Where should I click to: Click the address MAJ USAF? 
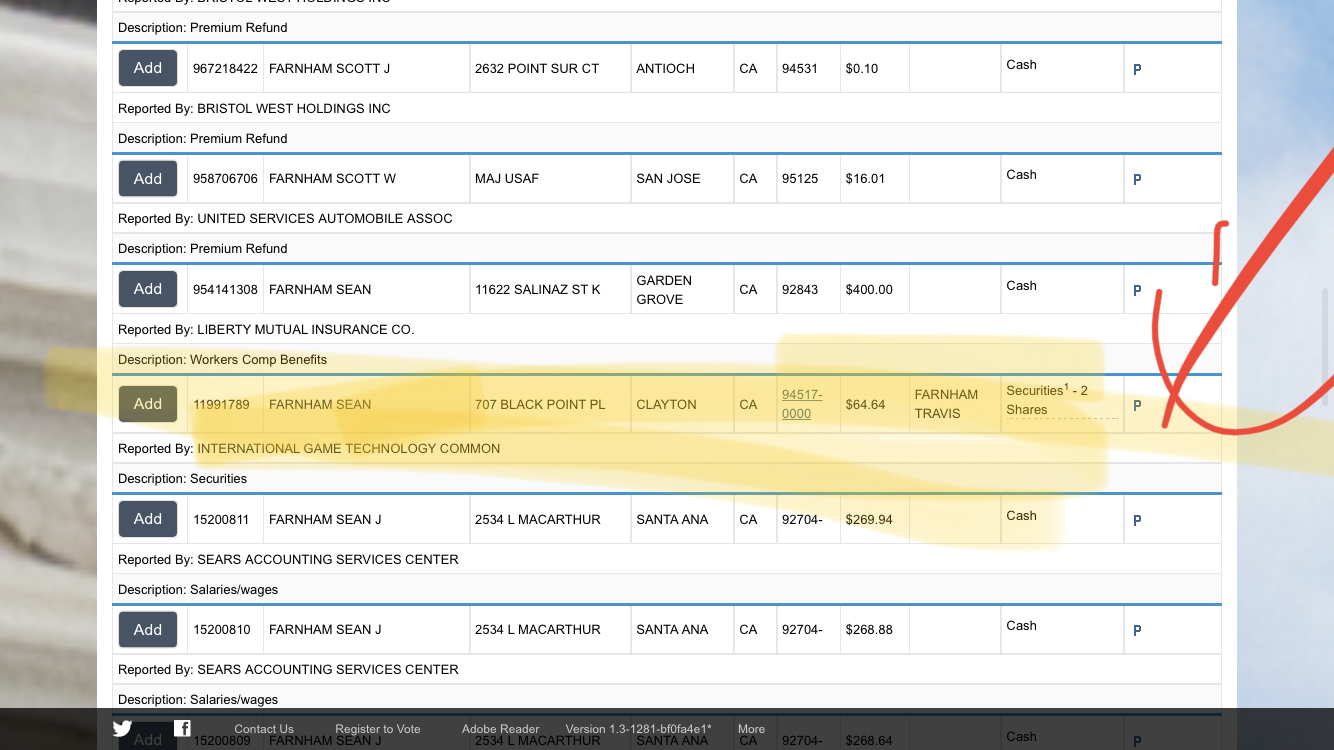click(507, 178)
